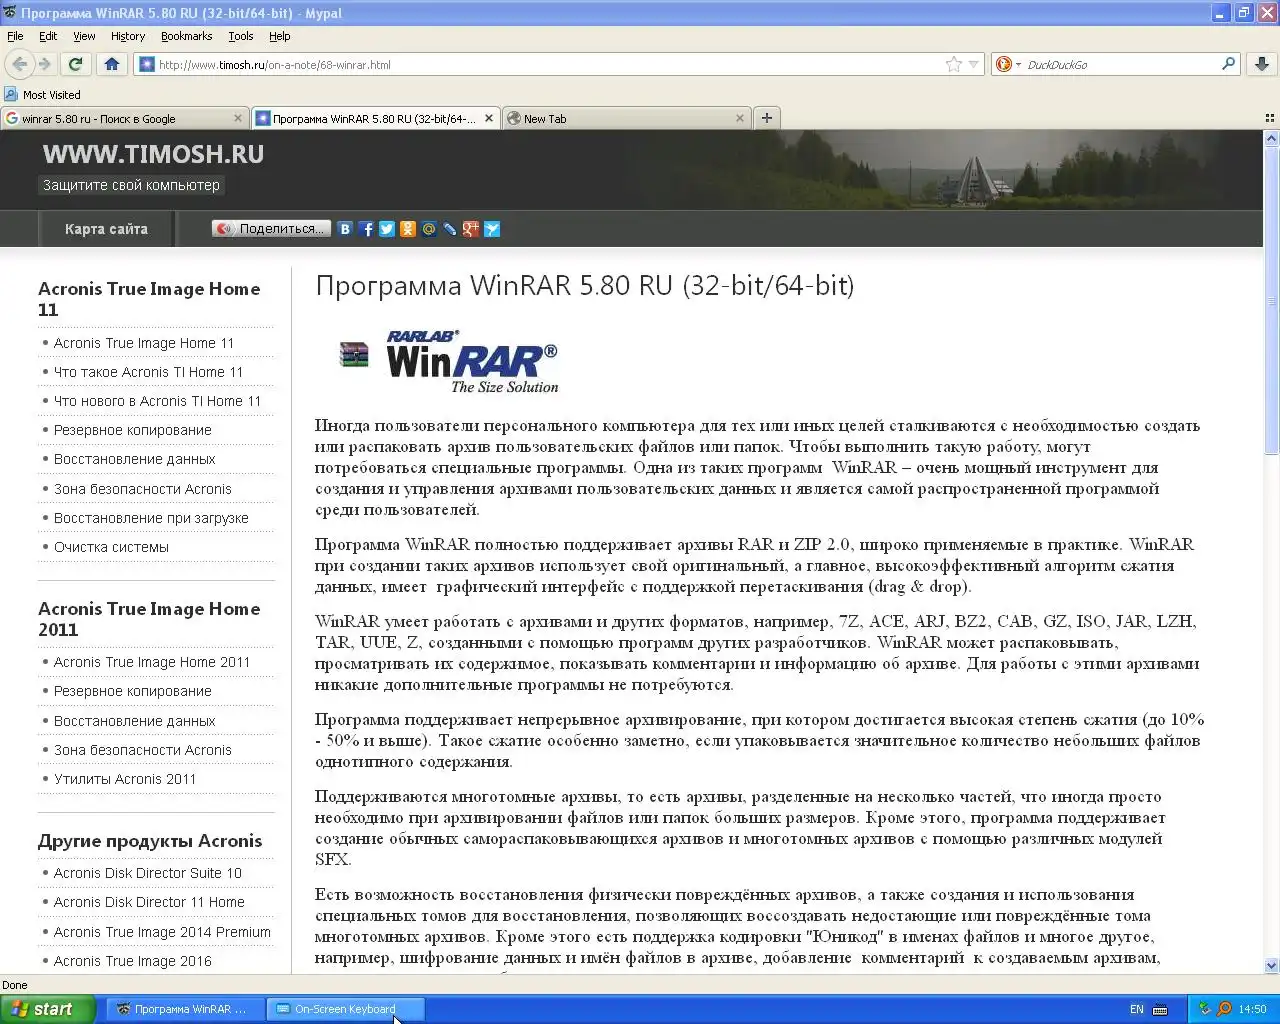Viewport: 1280px width, 1024px height.
Task: Open the new tab plus button
Action: coord(767,118)
